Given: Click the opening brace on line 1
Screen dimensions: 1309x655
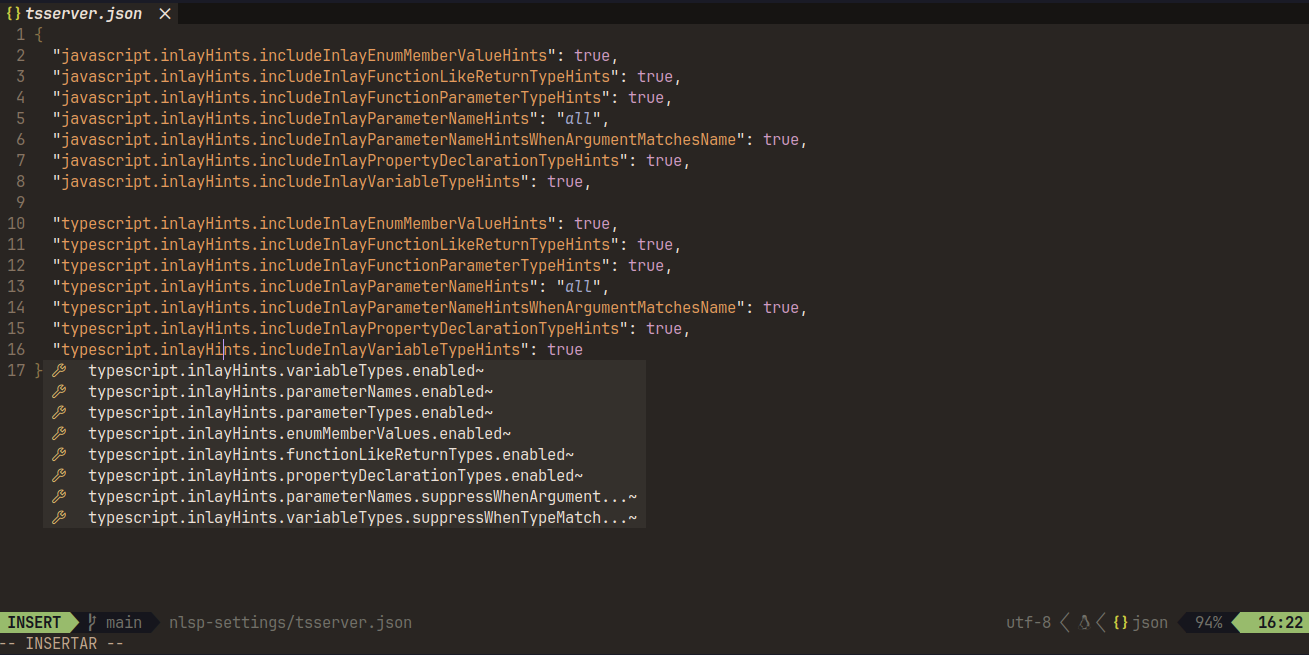Looking at the screenshot, I should tap(38, 35).
